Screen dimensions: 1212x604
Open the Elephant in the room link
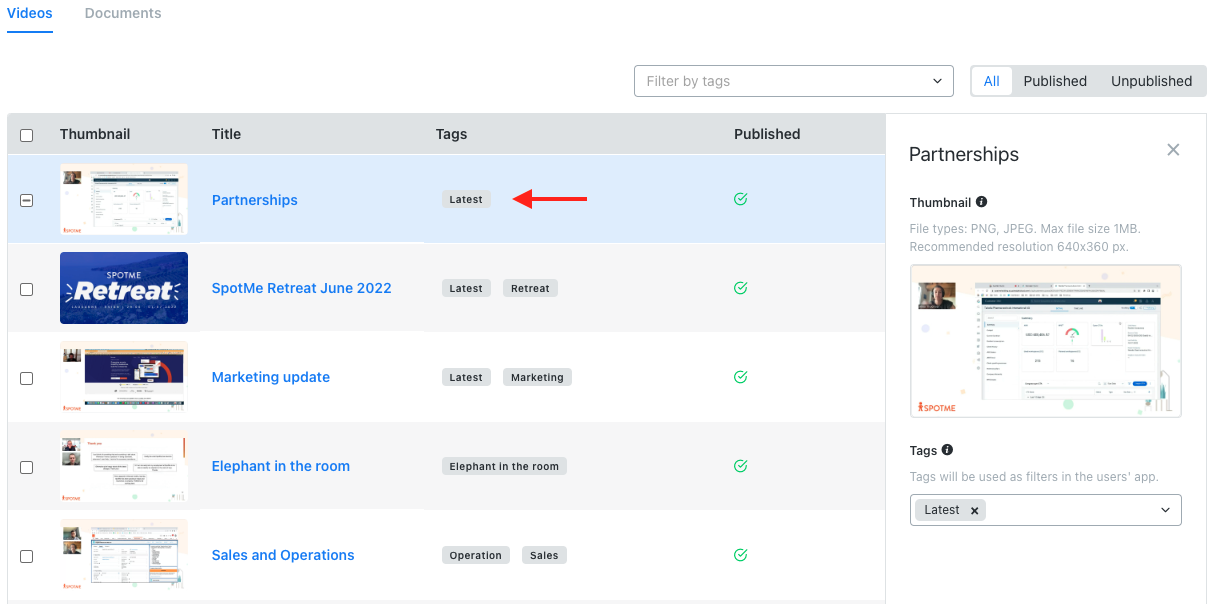[x=281, y=466]
